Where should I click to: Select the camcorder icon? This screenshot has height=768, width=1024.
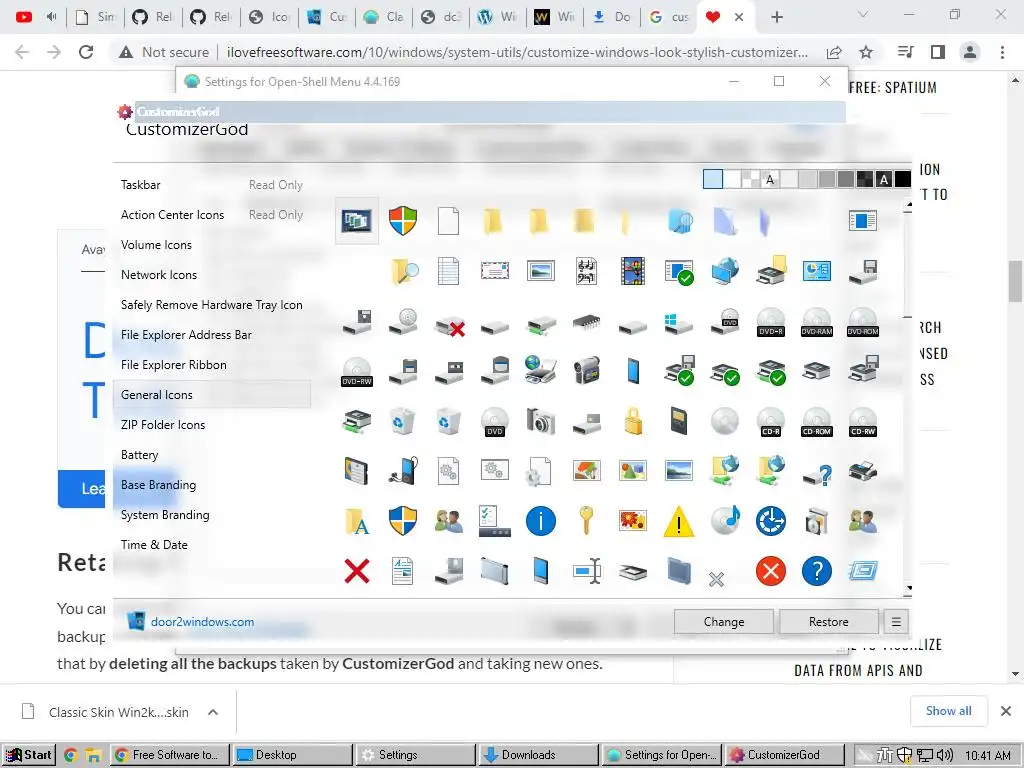tap(586, 371)
